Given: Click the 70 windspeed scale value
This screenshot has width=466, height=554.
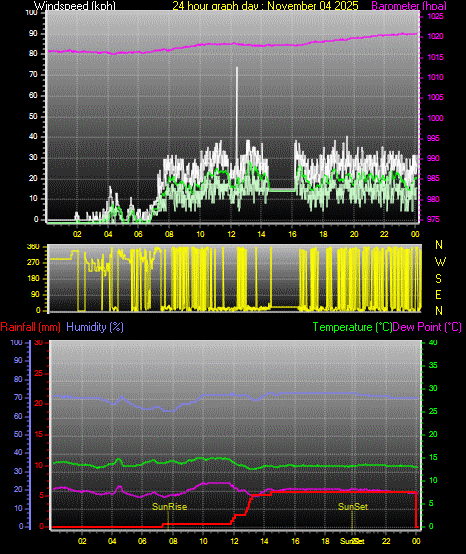Looking at the screenshot, I should [33, 75].
